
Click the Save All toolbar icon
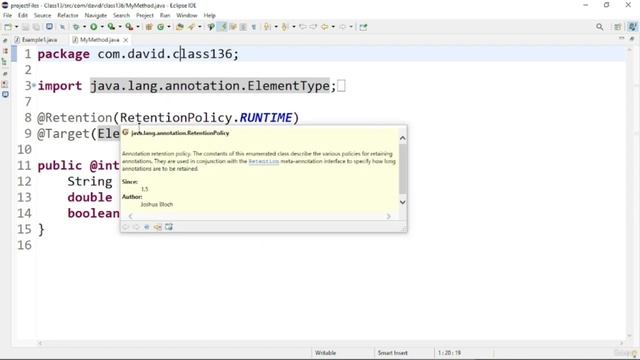(x=37, y=27)
